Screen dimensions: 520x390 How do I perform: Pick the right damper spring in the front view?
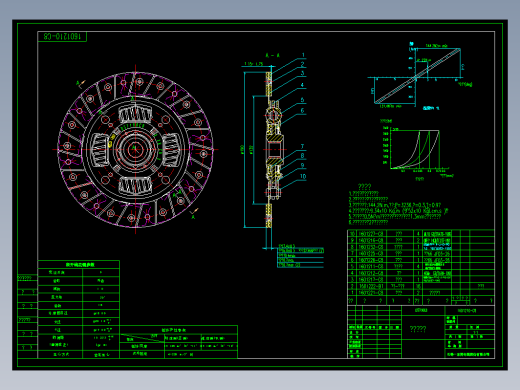point(171,149)
